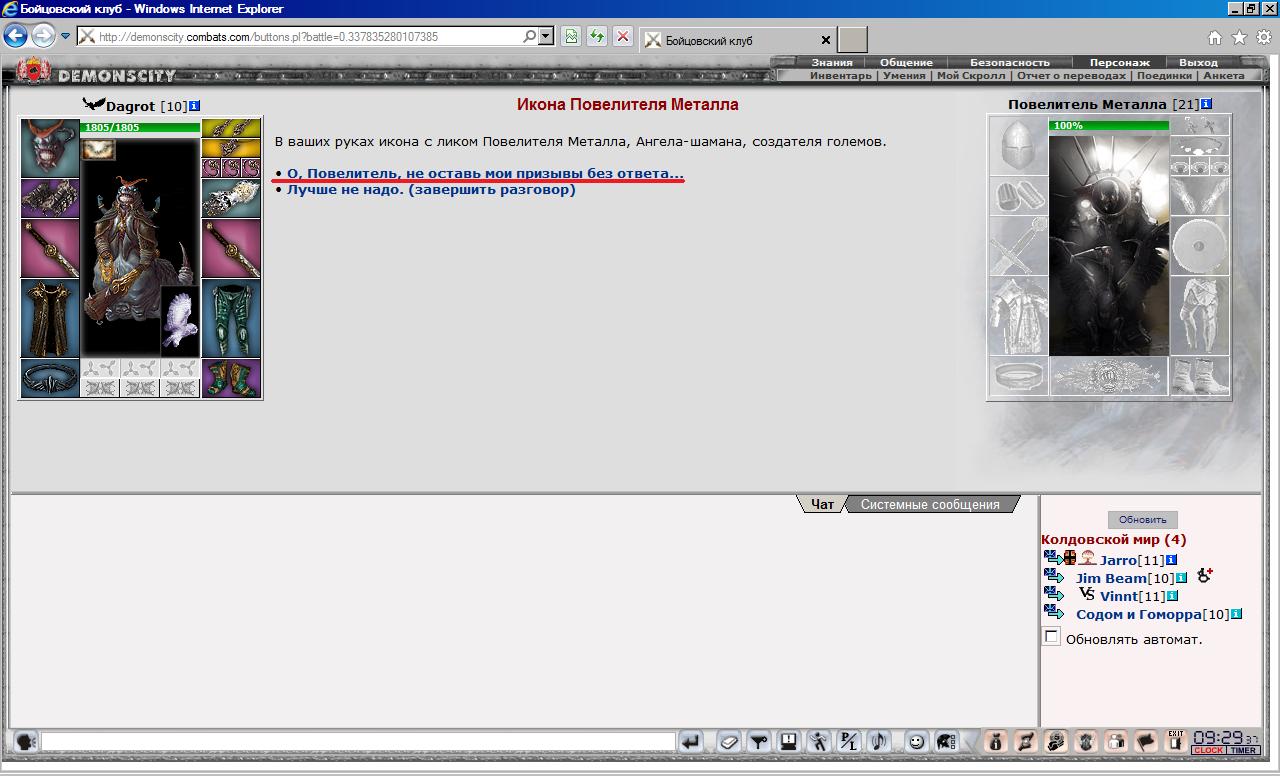Click the EXIT door icon
This screenshot has width=1280, height=777.
[1176, 742]
